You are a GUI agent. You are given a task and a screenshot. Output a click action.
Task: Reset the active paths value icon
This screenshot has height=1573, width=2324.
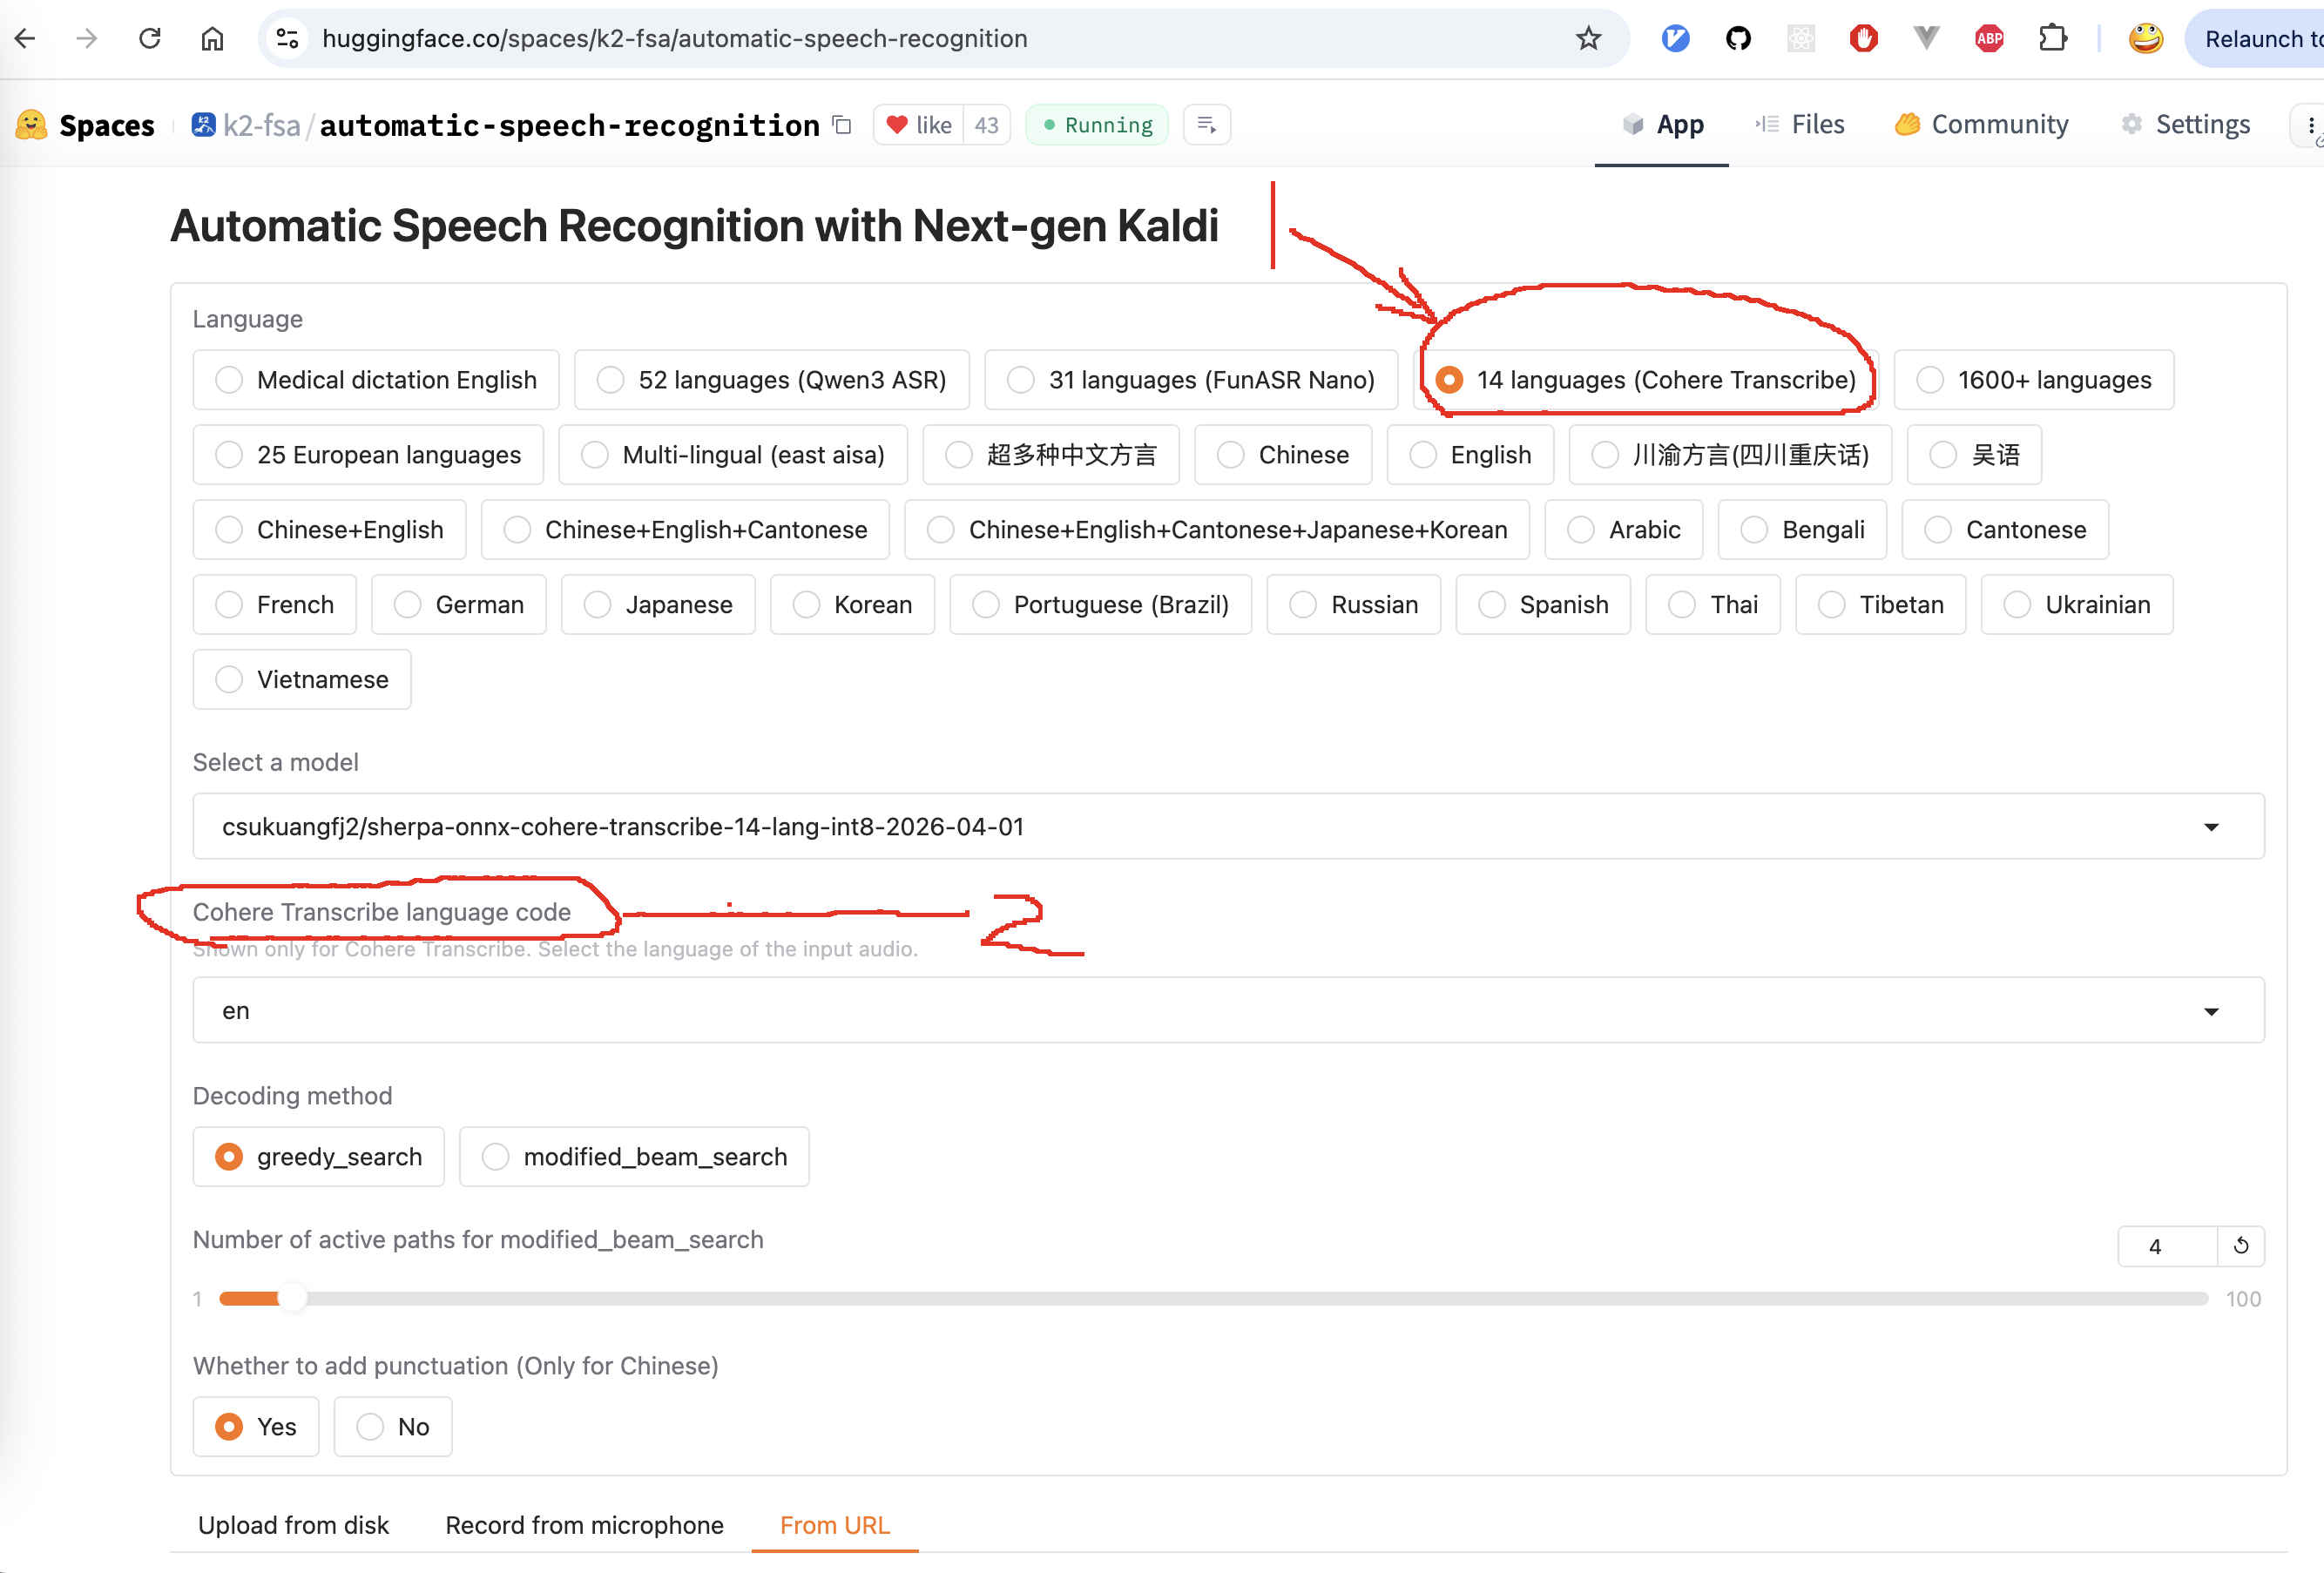point(2240,1246)
